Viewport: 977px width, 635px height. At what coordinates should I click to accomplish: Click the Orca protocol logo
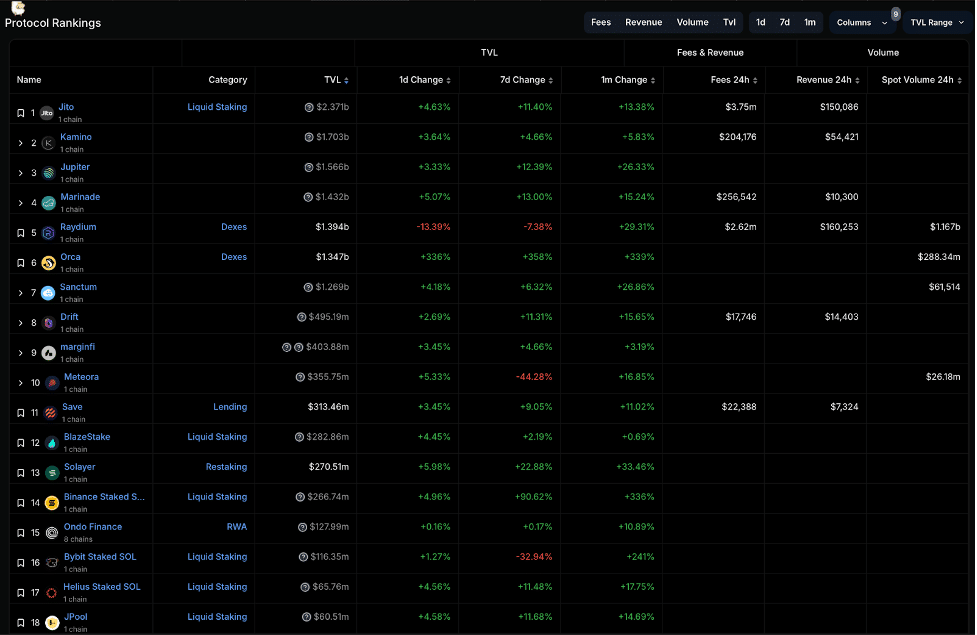pos(48,263)
